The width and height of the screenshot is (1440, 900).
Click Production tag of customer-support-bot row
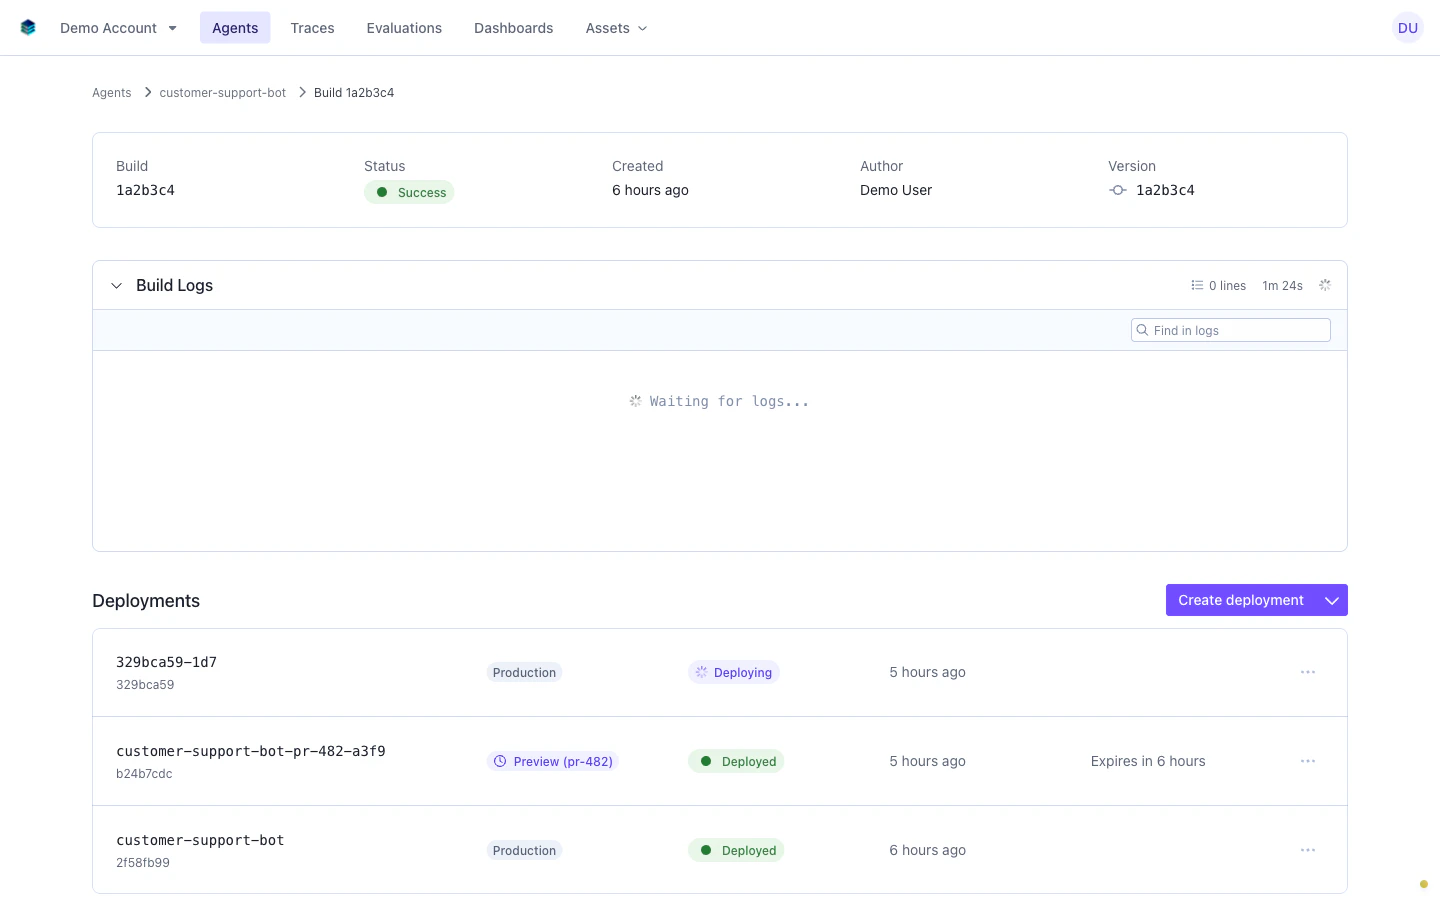point(524,851)
